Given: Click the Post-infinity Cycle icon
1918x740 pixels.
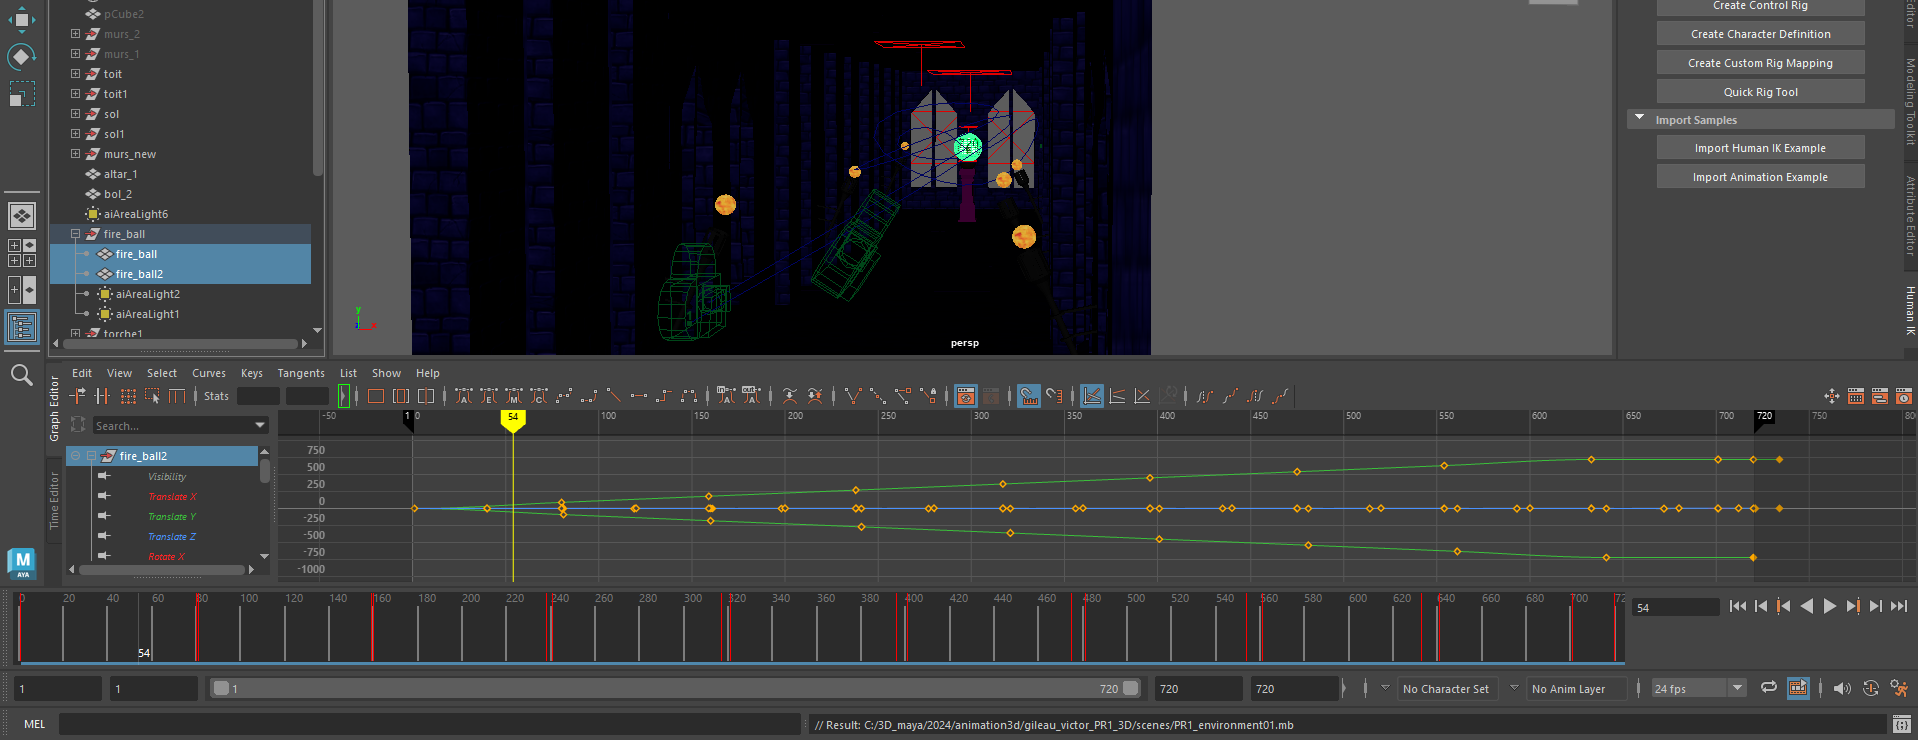Looking at the screenshot, I should pos(1254,396).
